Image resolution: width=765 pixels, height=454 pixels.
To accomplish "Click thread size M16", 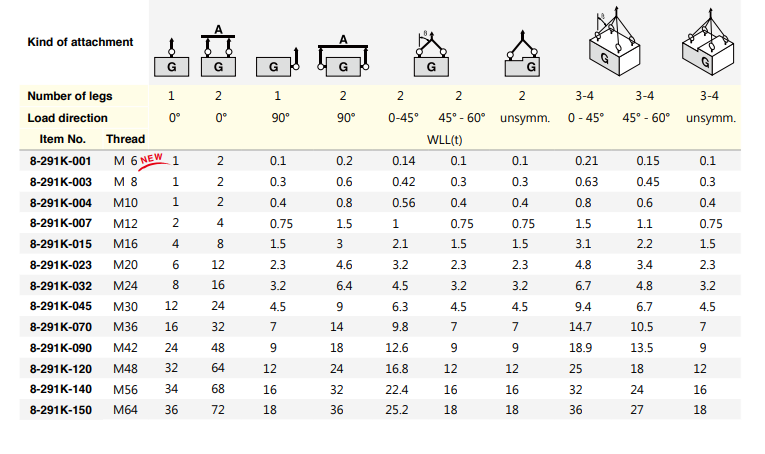I will click(125, 244).
